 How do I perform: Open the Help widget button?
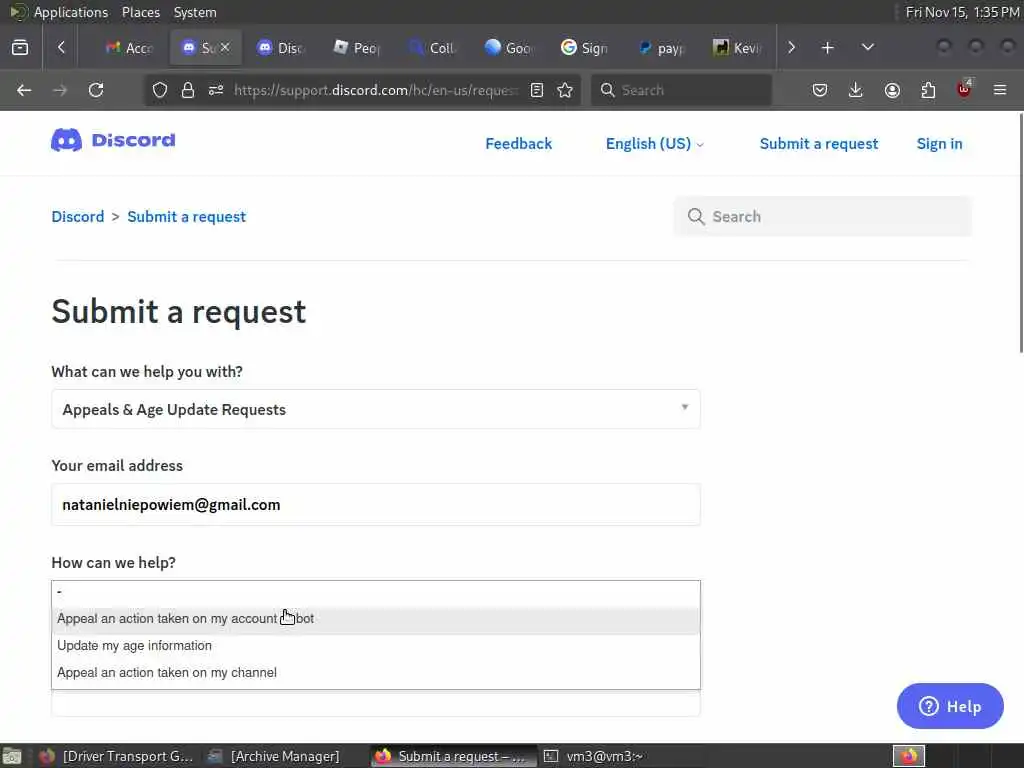coord(950,706)
